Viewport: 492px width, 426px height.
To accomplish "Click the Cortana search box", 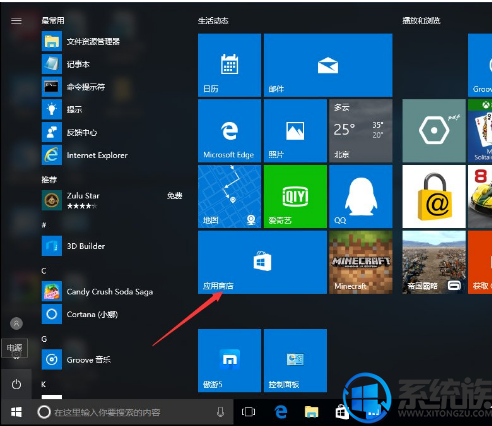I will pyautogui.click(x=133, y=412).
